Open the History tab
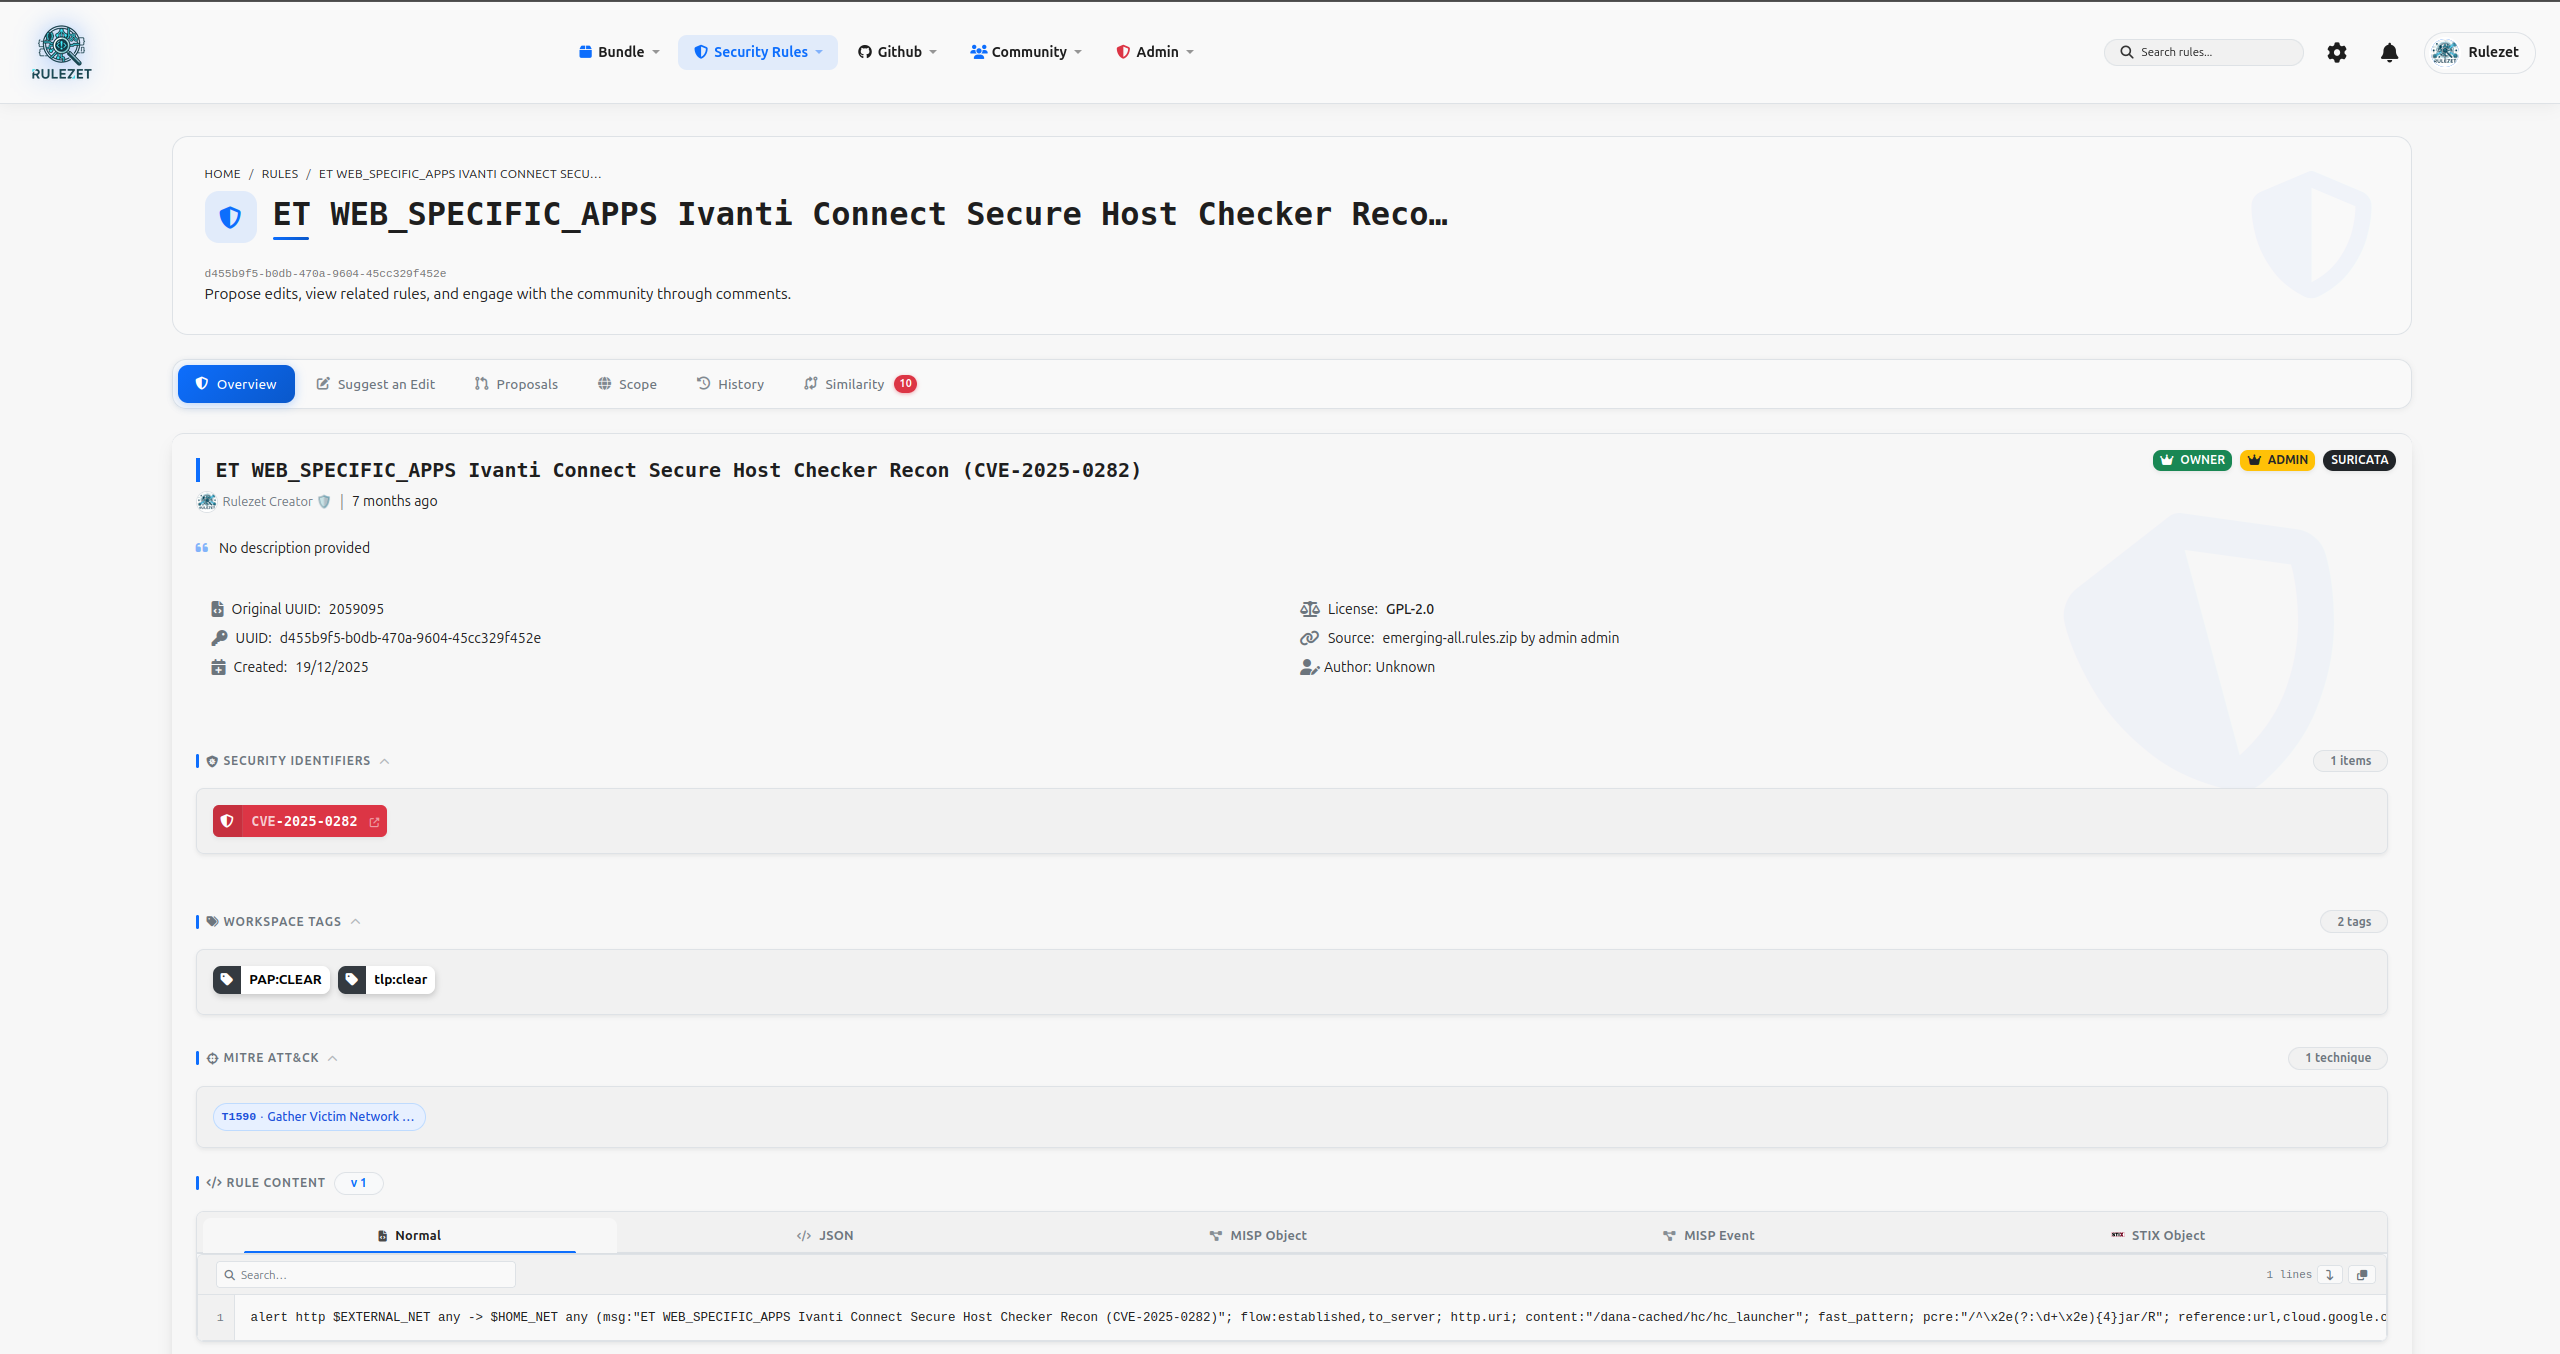 [730, 384]
